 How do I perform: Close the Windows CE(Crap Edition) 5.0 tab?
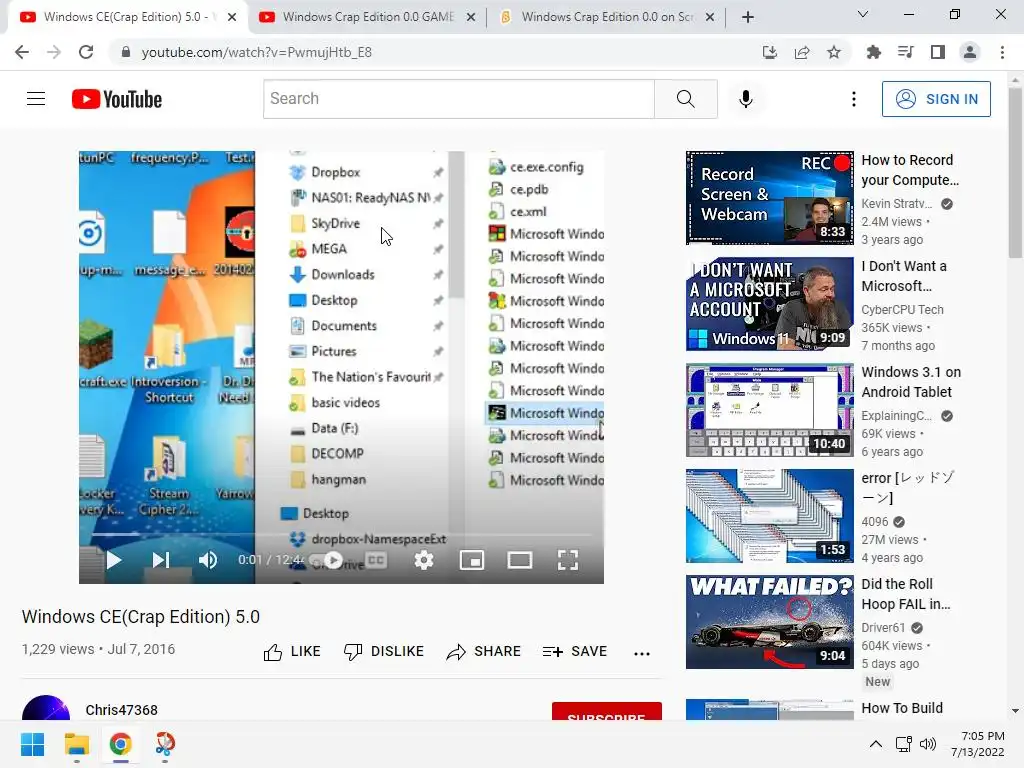pos(232,18)
